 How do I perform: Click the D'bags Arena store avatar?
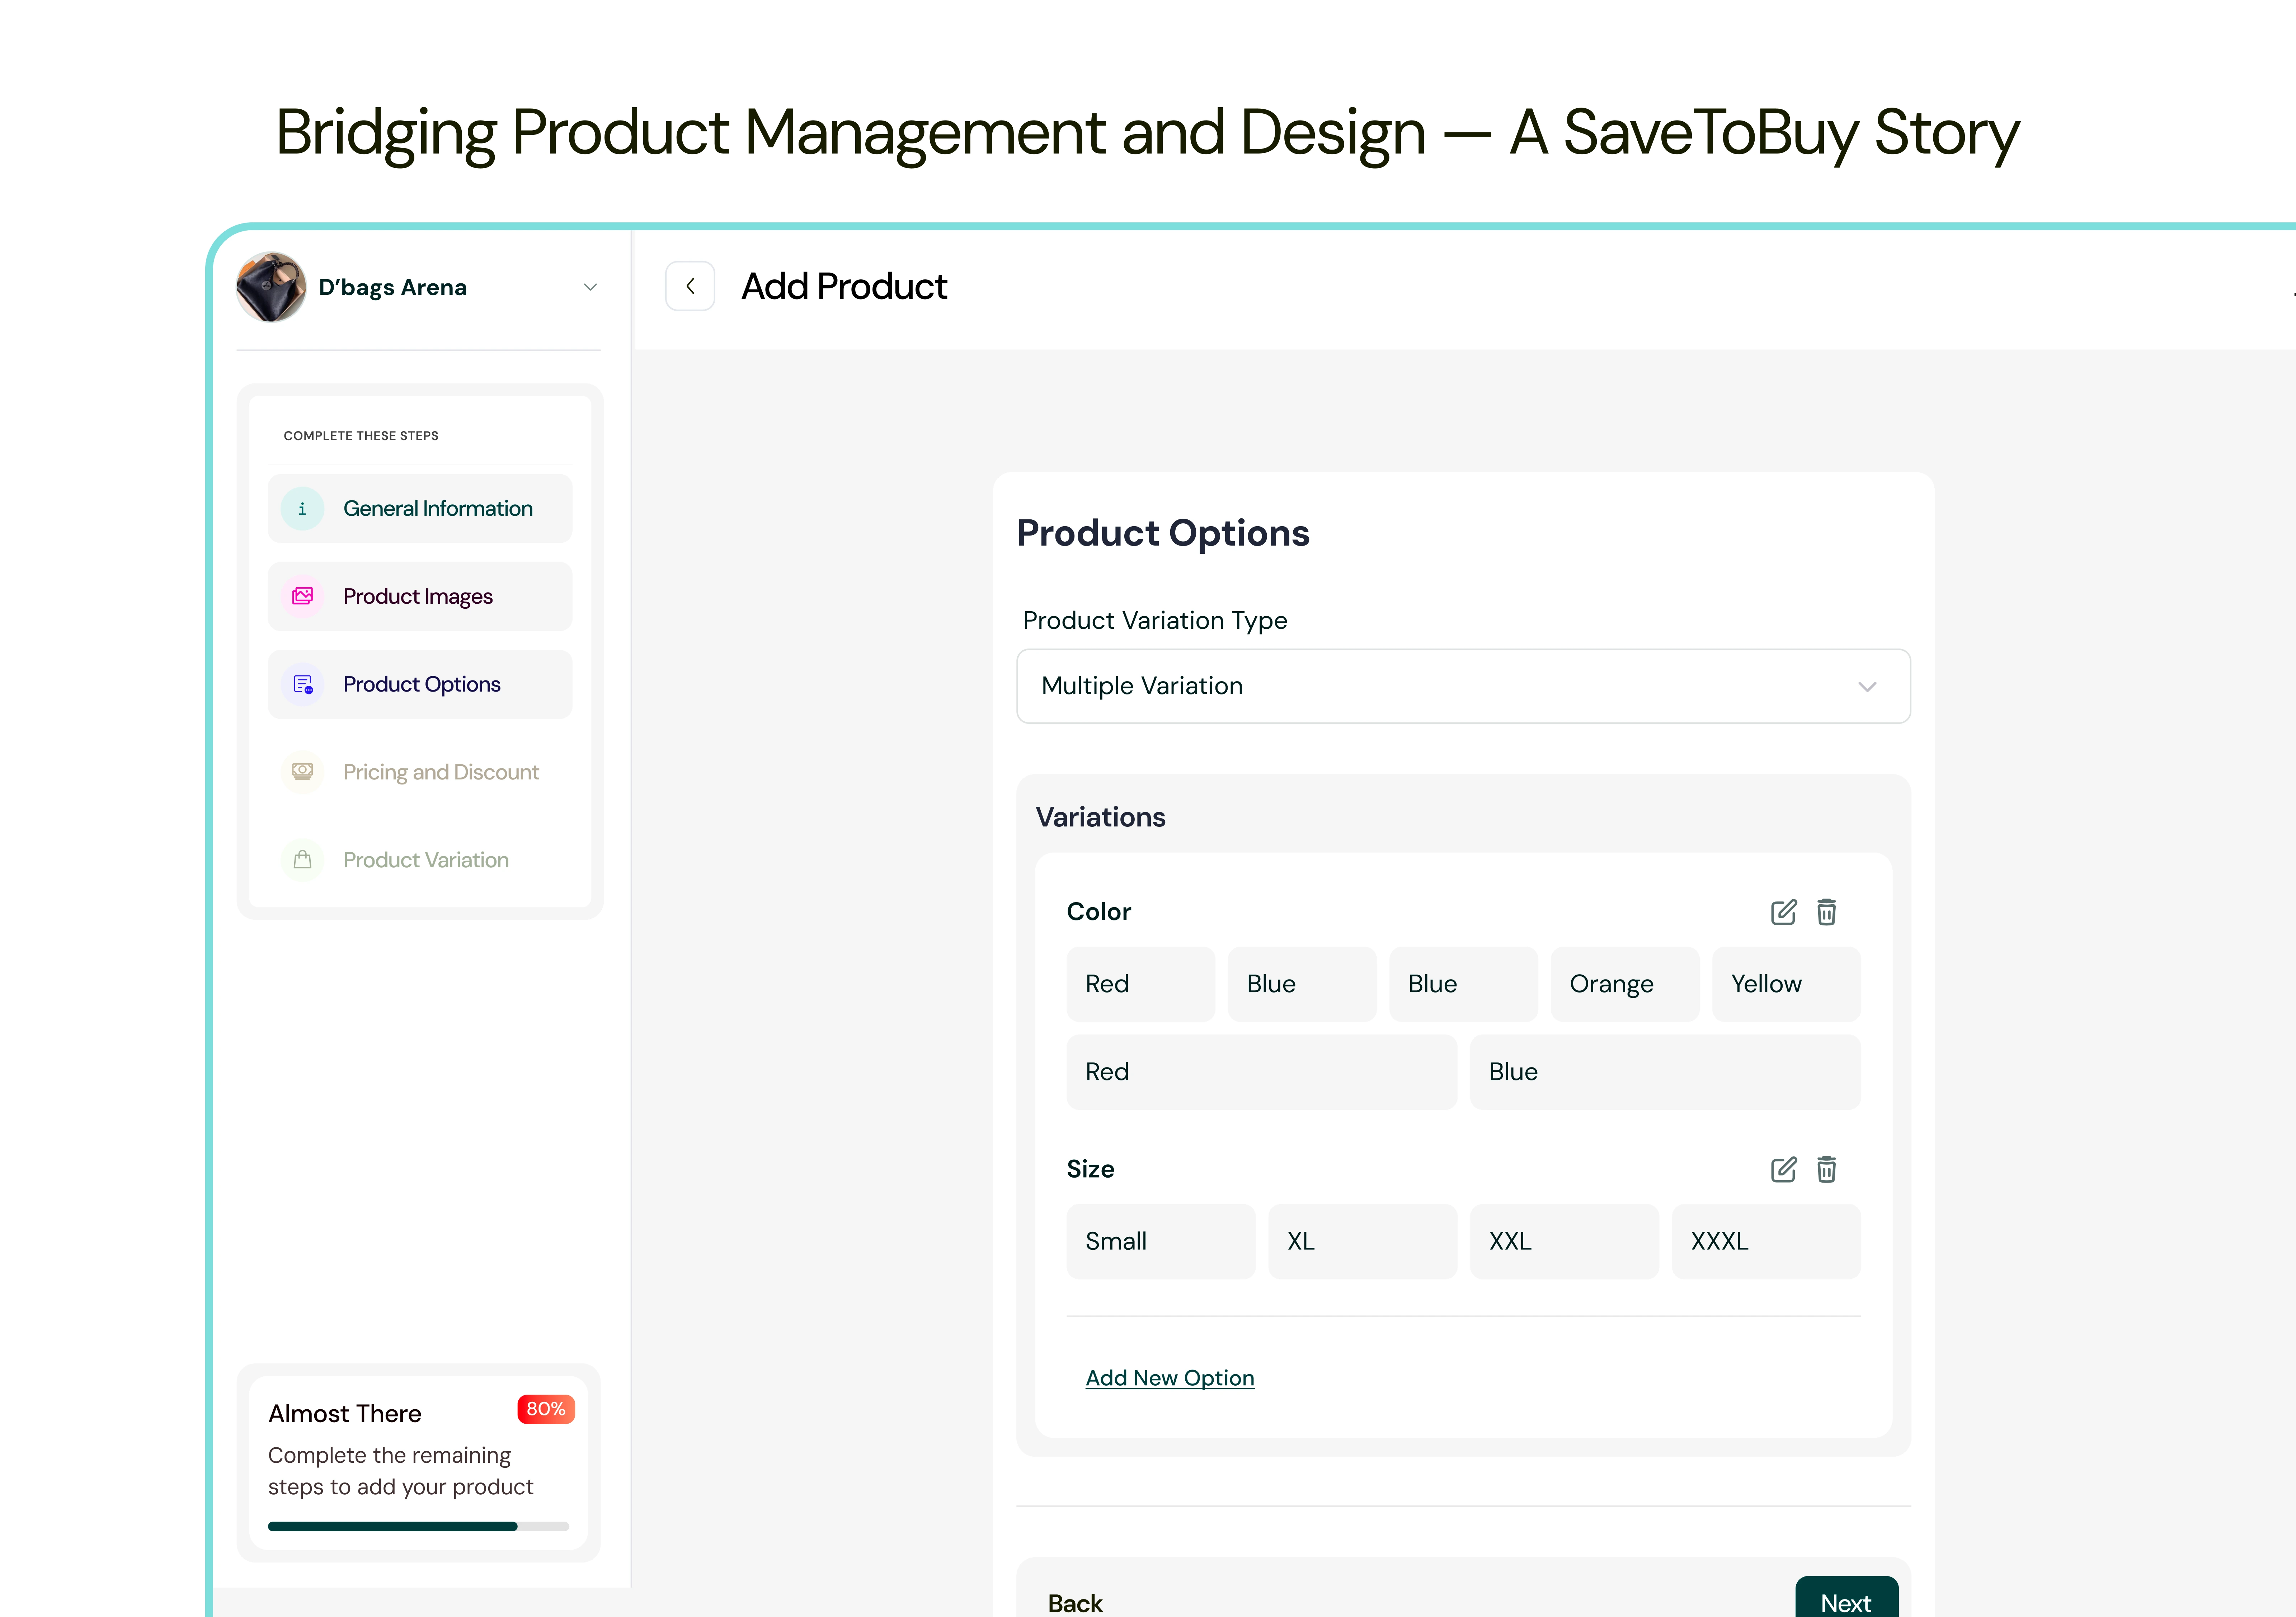[270, 287]
